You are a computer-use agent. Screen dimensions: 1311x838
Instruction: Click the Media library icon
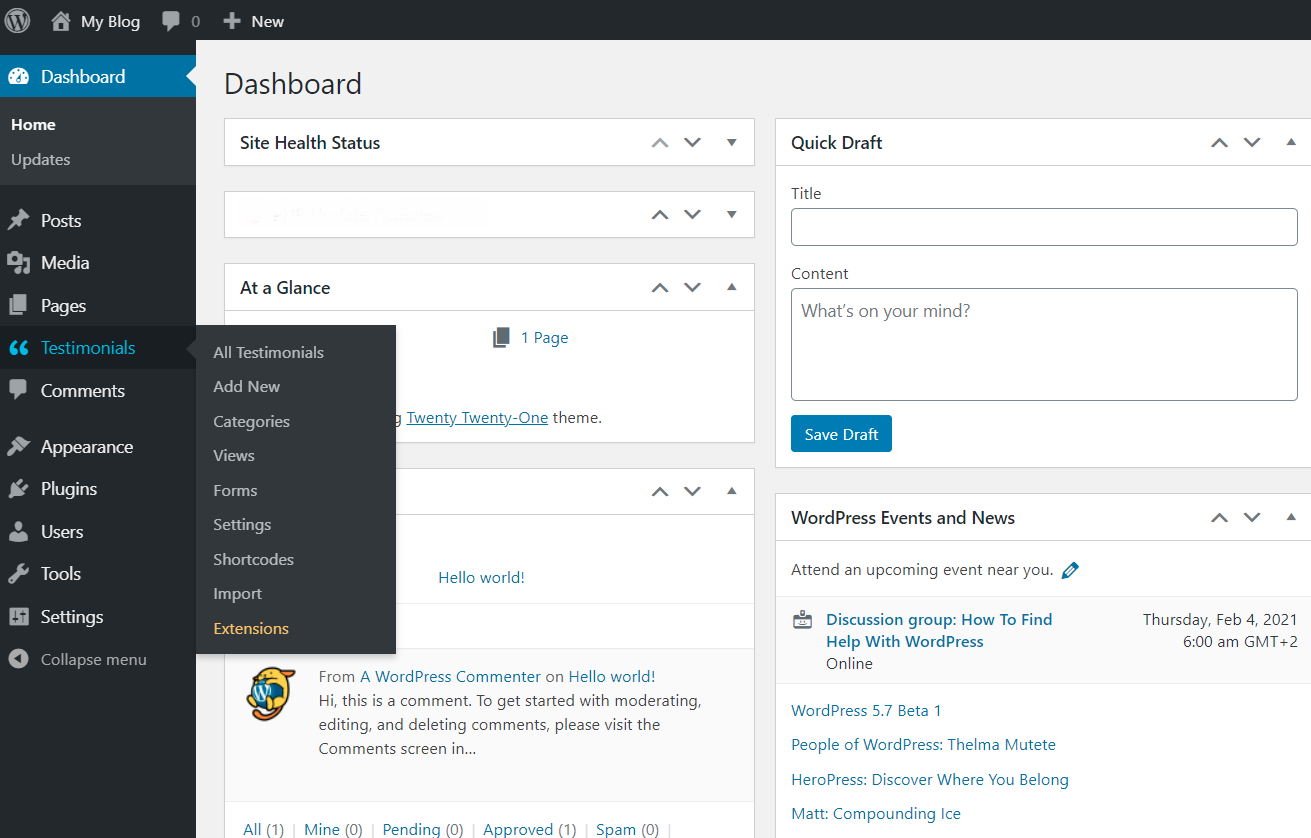pos(18,263)
